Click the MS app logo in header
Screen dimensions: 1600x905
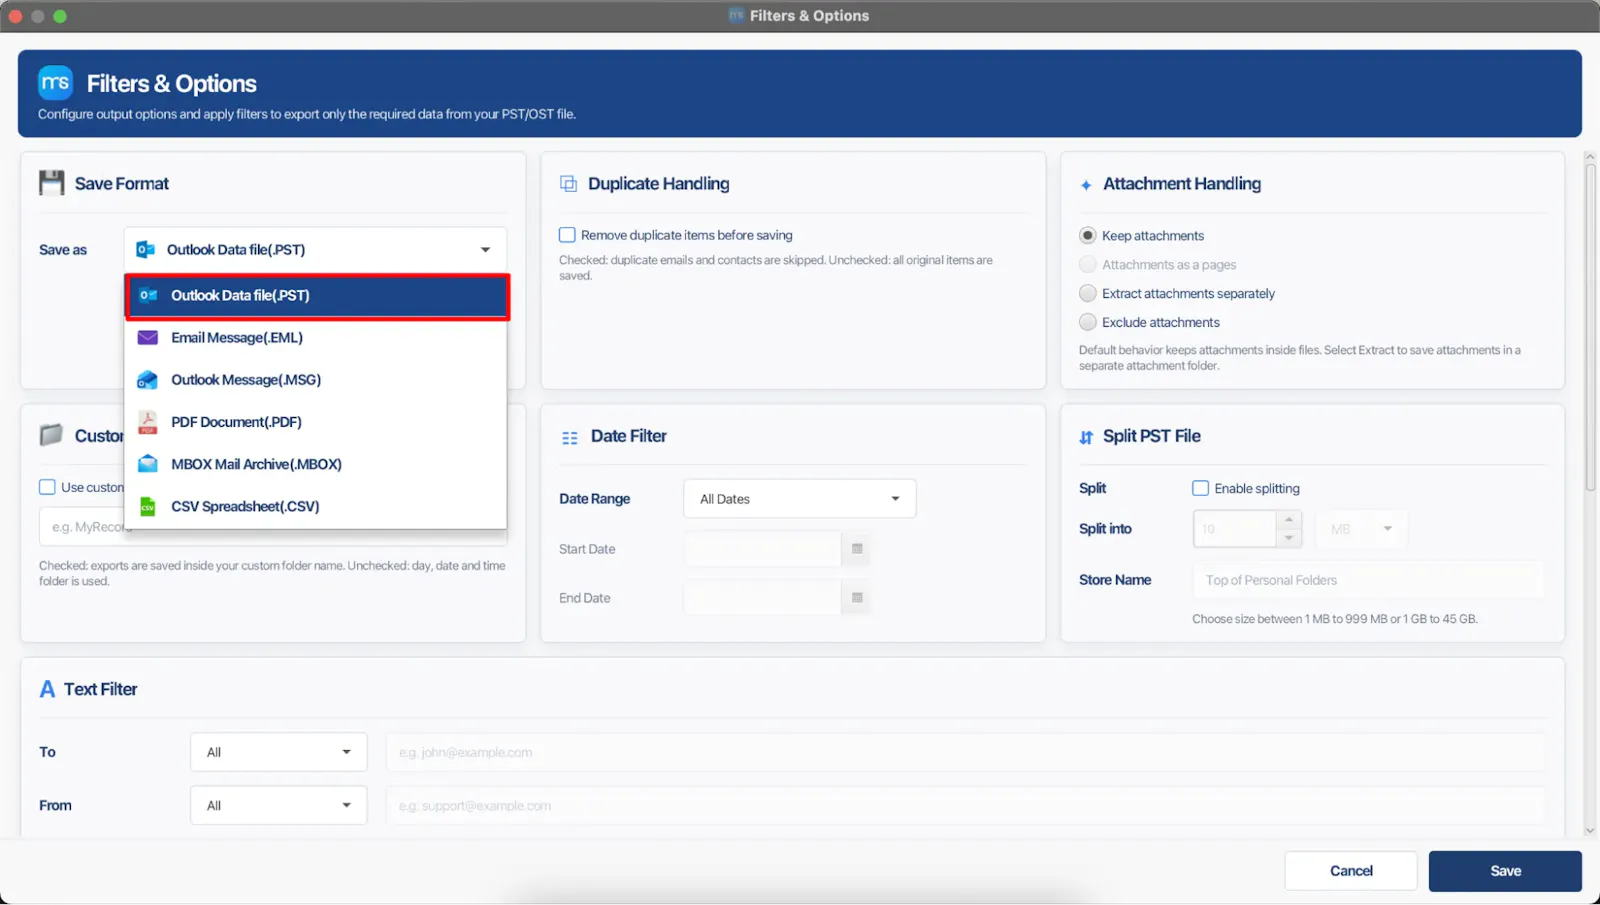click(x=55, y=83)
